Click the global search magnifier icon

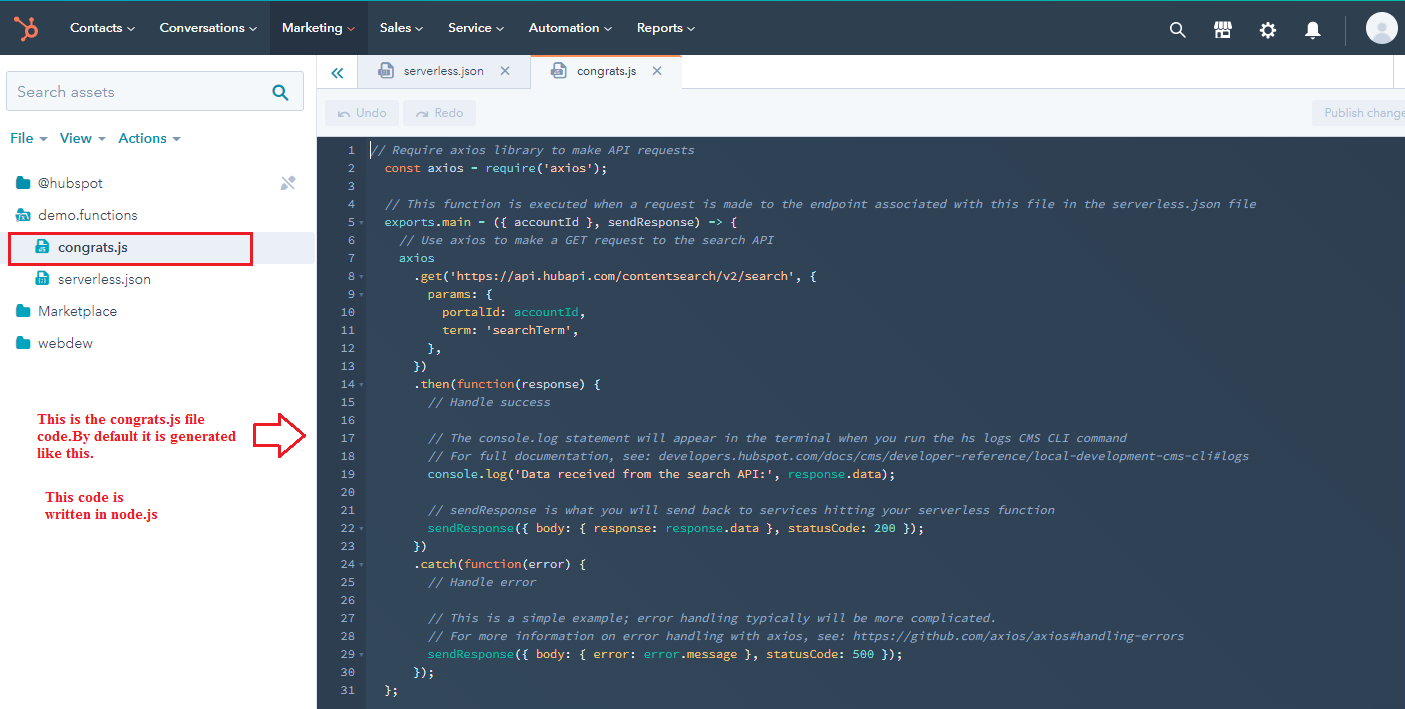pyautogui.click(x=1177, y=29)
